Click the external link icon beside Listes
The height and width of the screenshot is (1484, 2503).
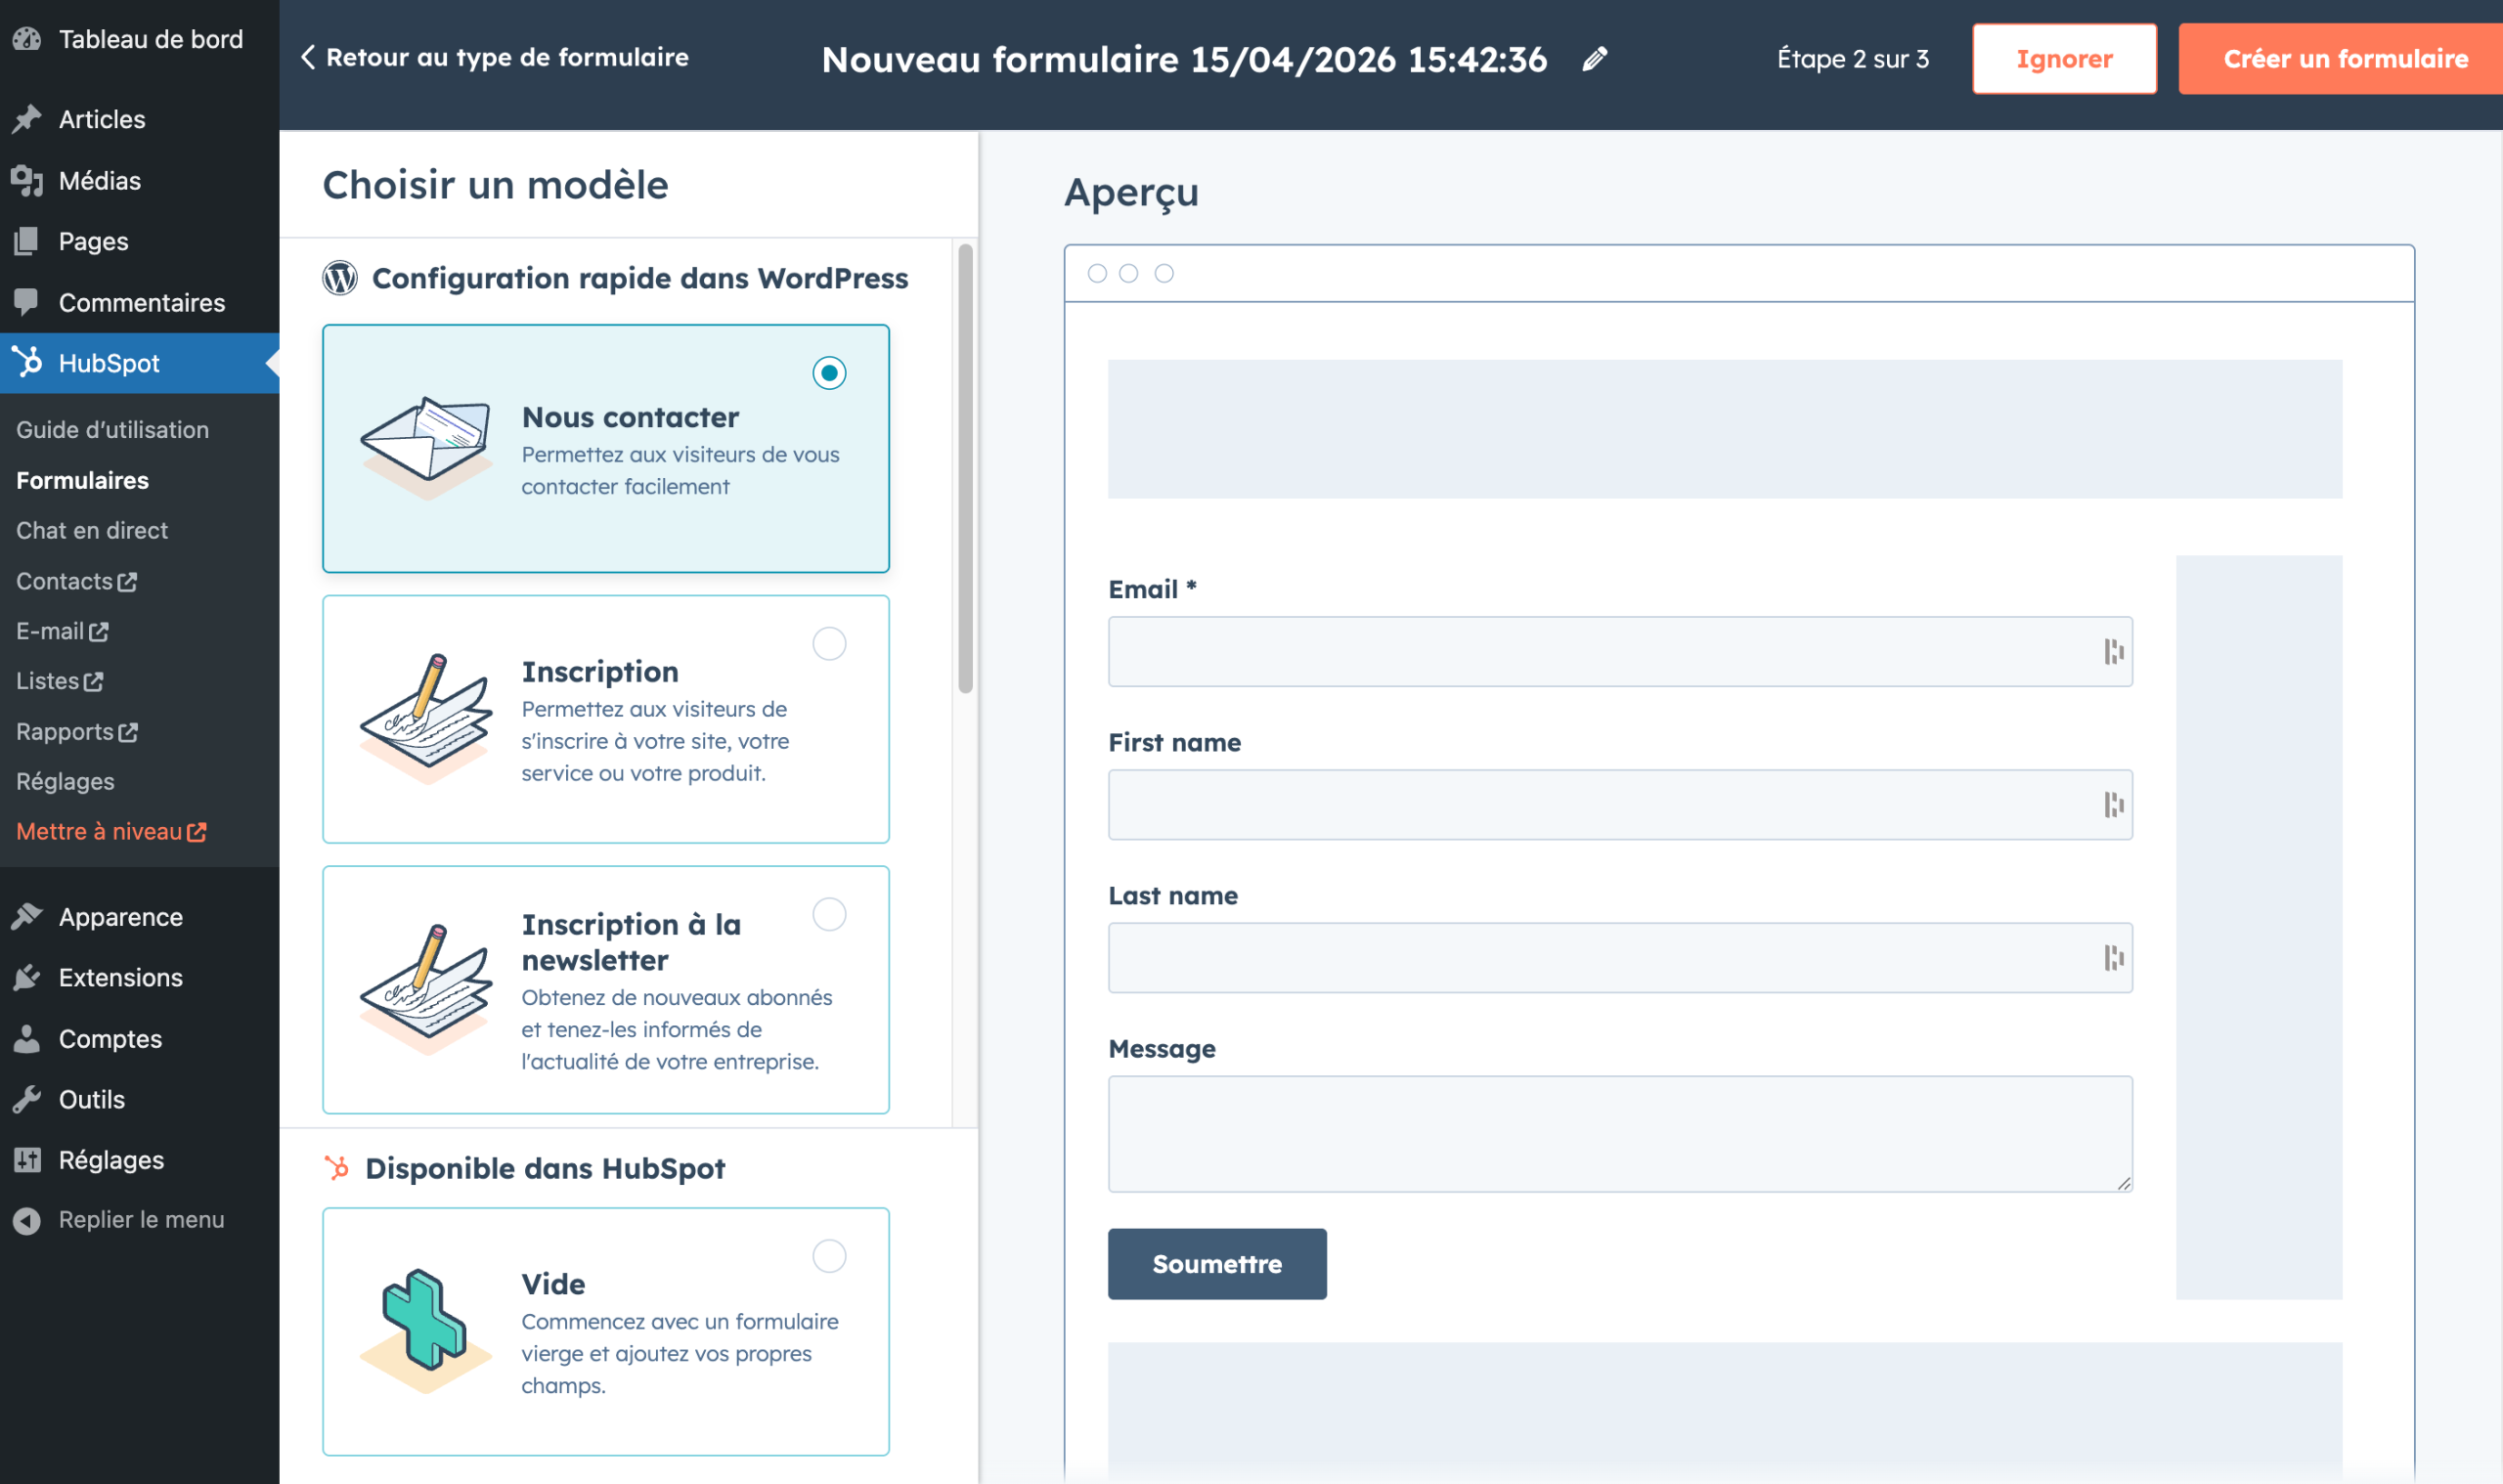coord(93,682)
